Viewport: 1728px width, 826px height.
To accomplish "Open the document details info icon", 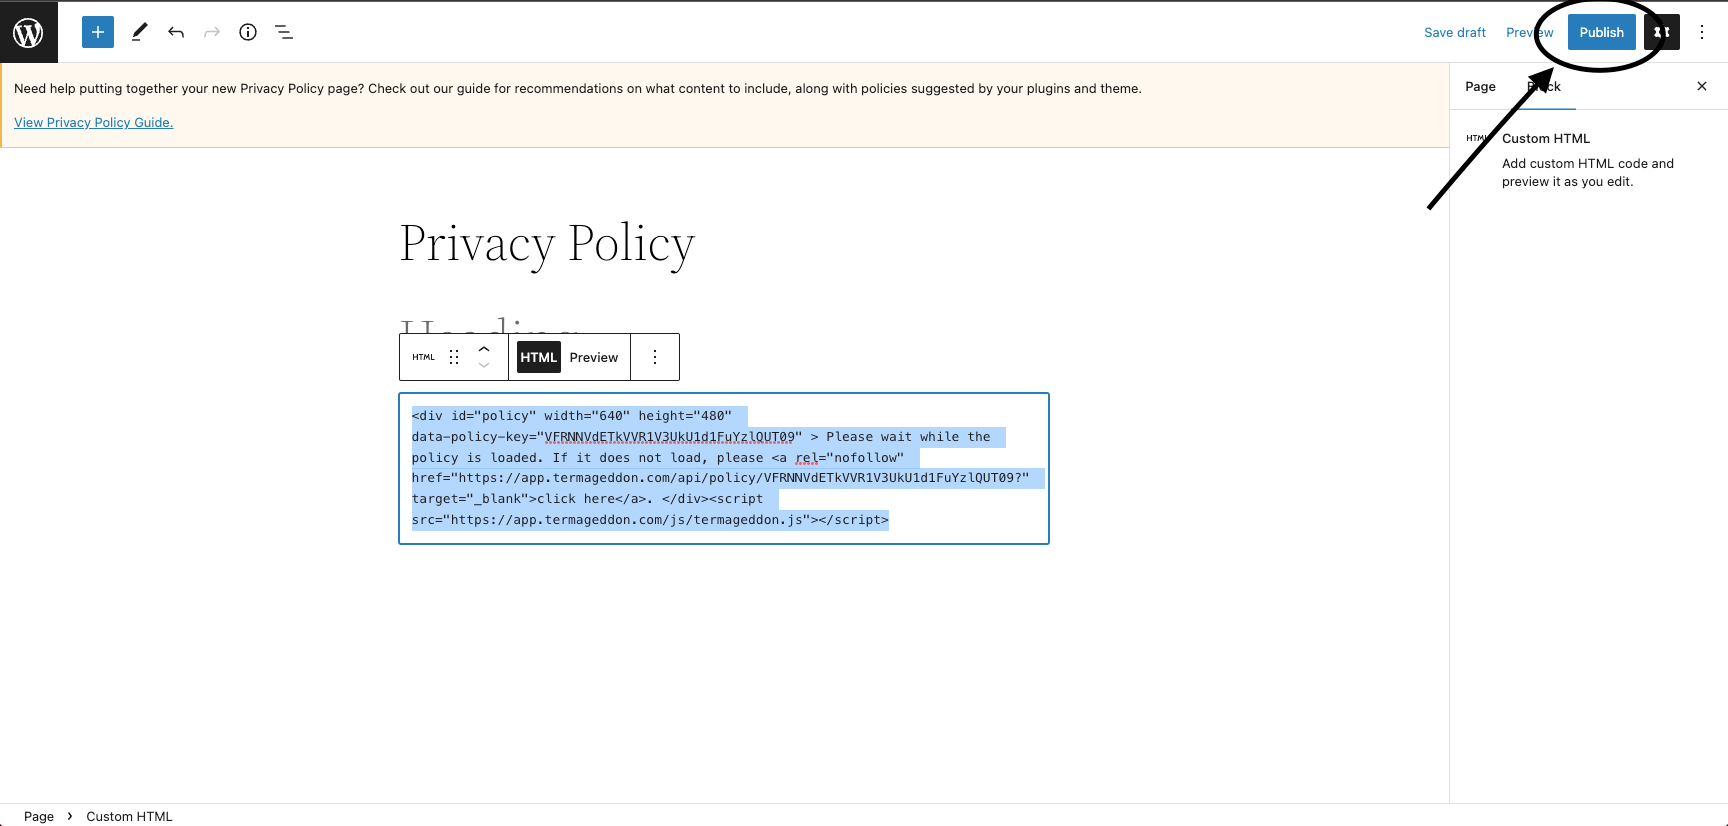I will pos(248,32).
